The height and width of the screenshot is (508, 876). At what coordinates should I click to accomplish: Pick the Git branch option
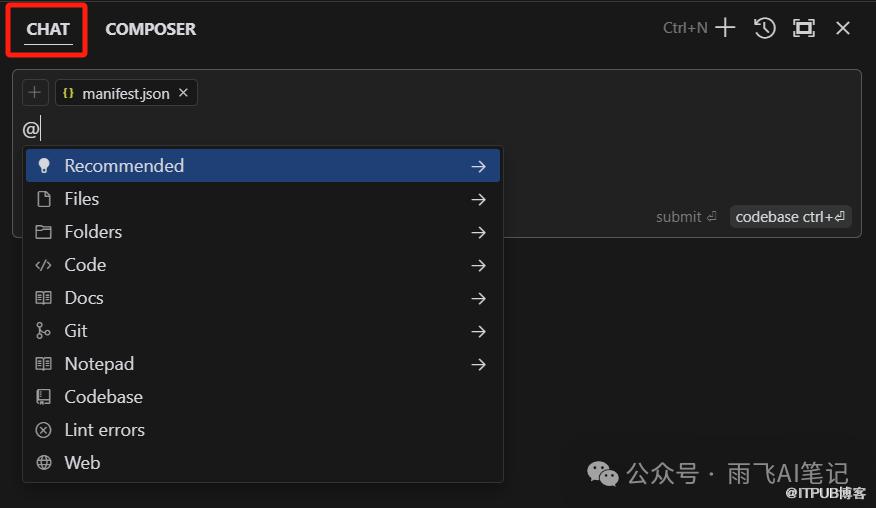point(263,331)
